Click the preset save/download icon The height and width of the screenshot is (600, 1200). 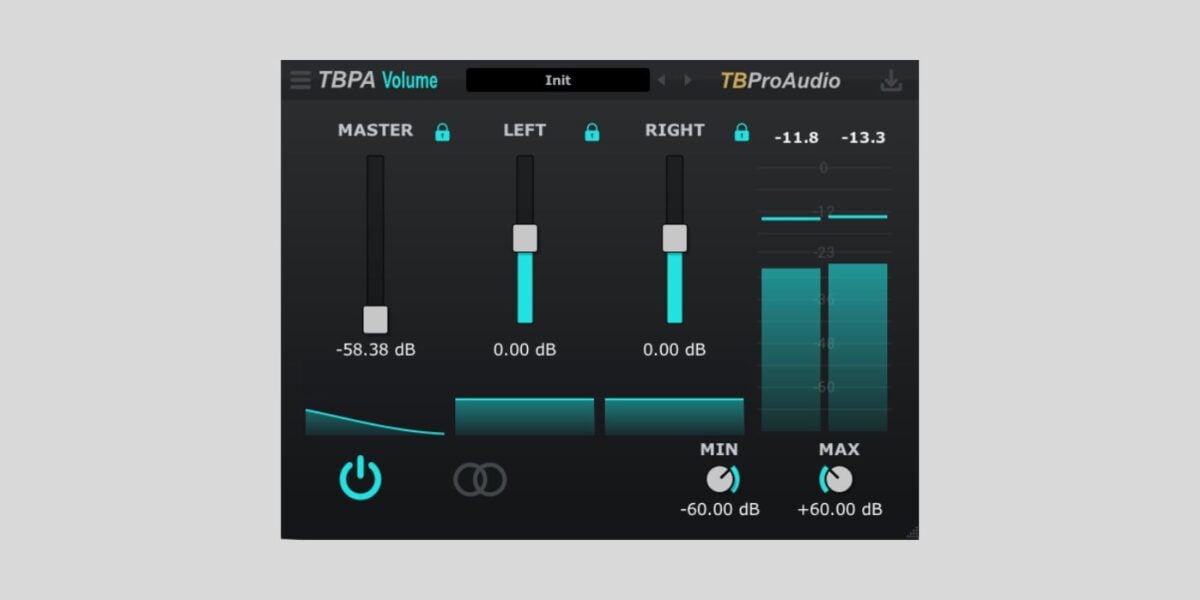(893, 80)
